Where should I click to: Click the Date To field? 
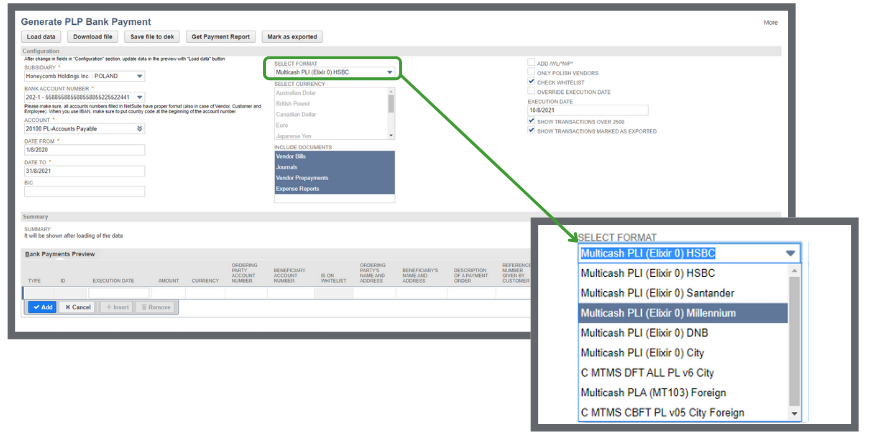pyautogui.click(x=84, y=171)
